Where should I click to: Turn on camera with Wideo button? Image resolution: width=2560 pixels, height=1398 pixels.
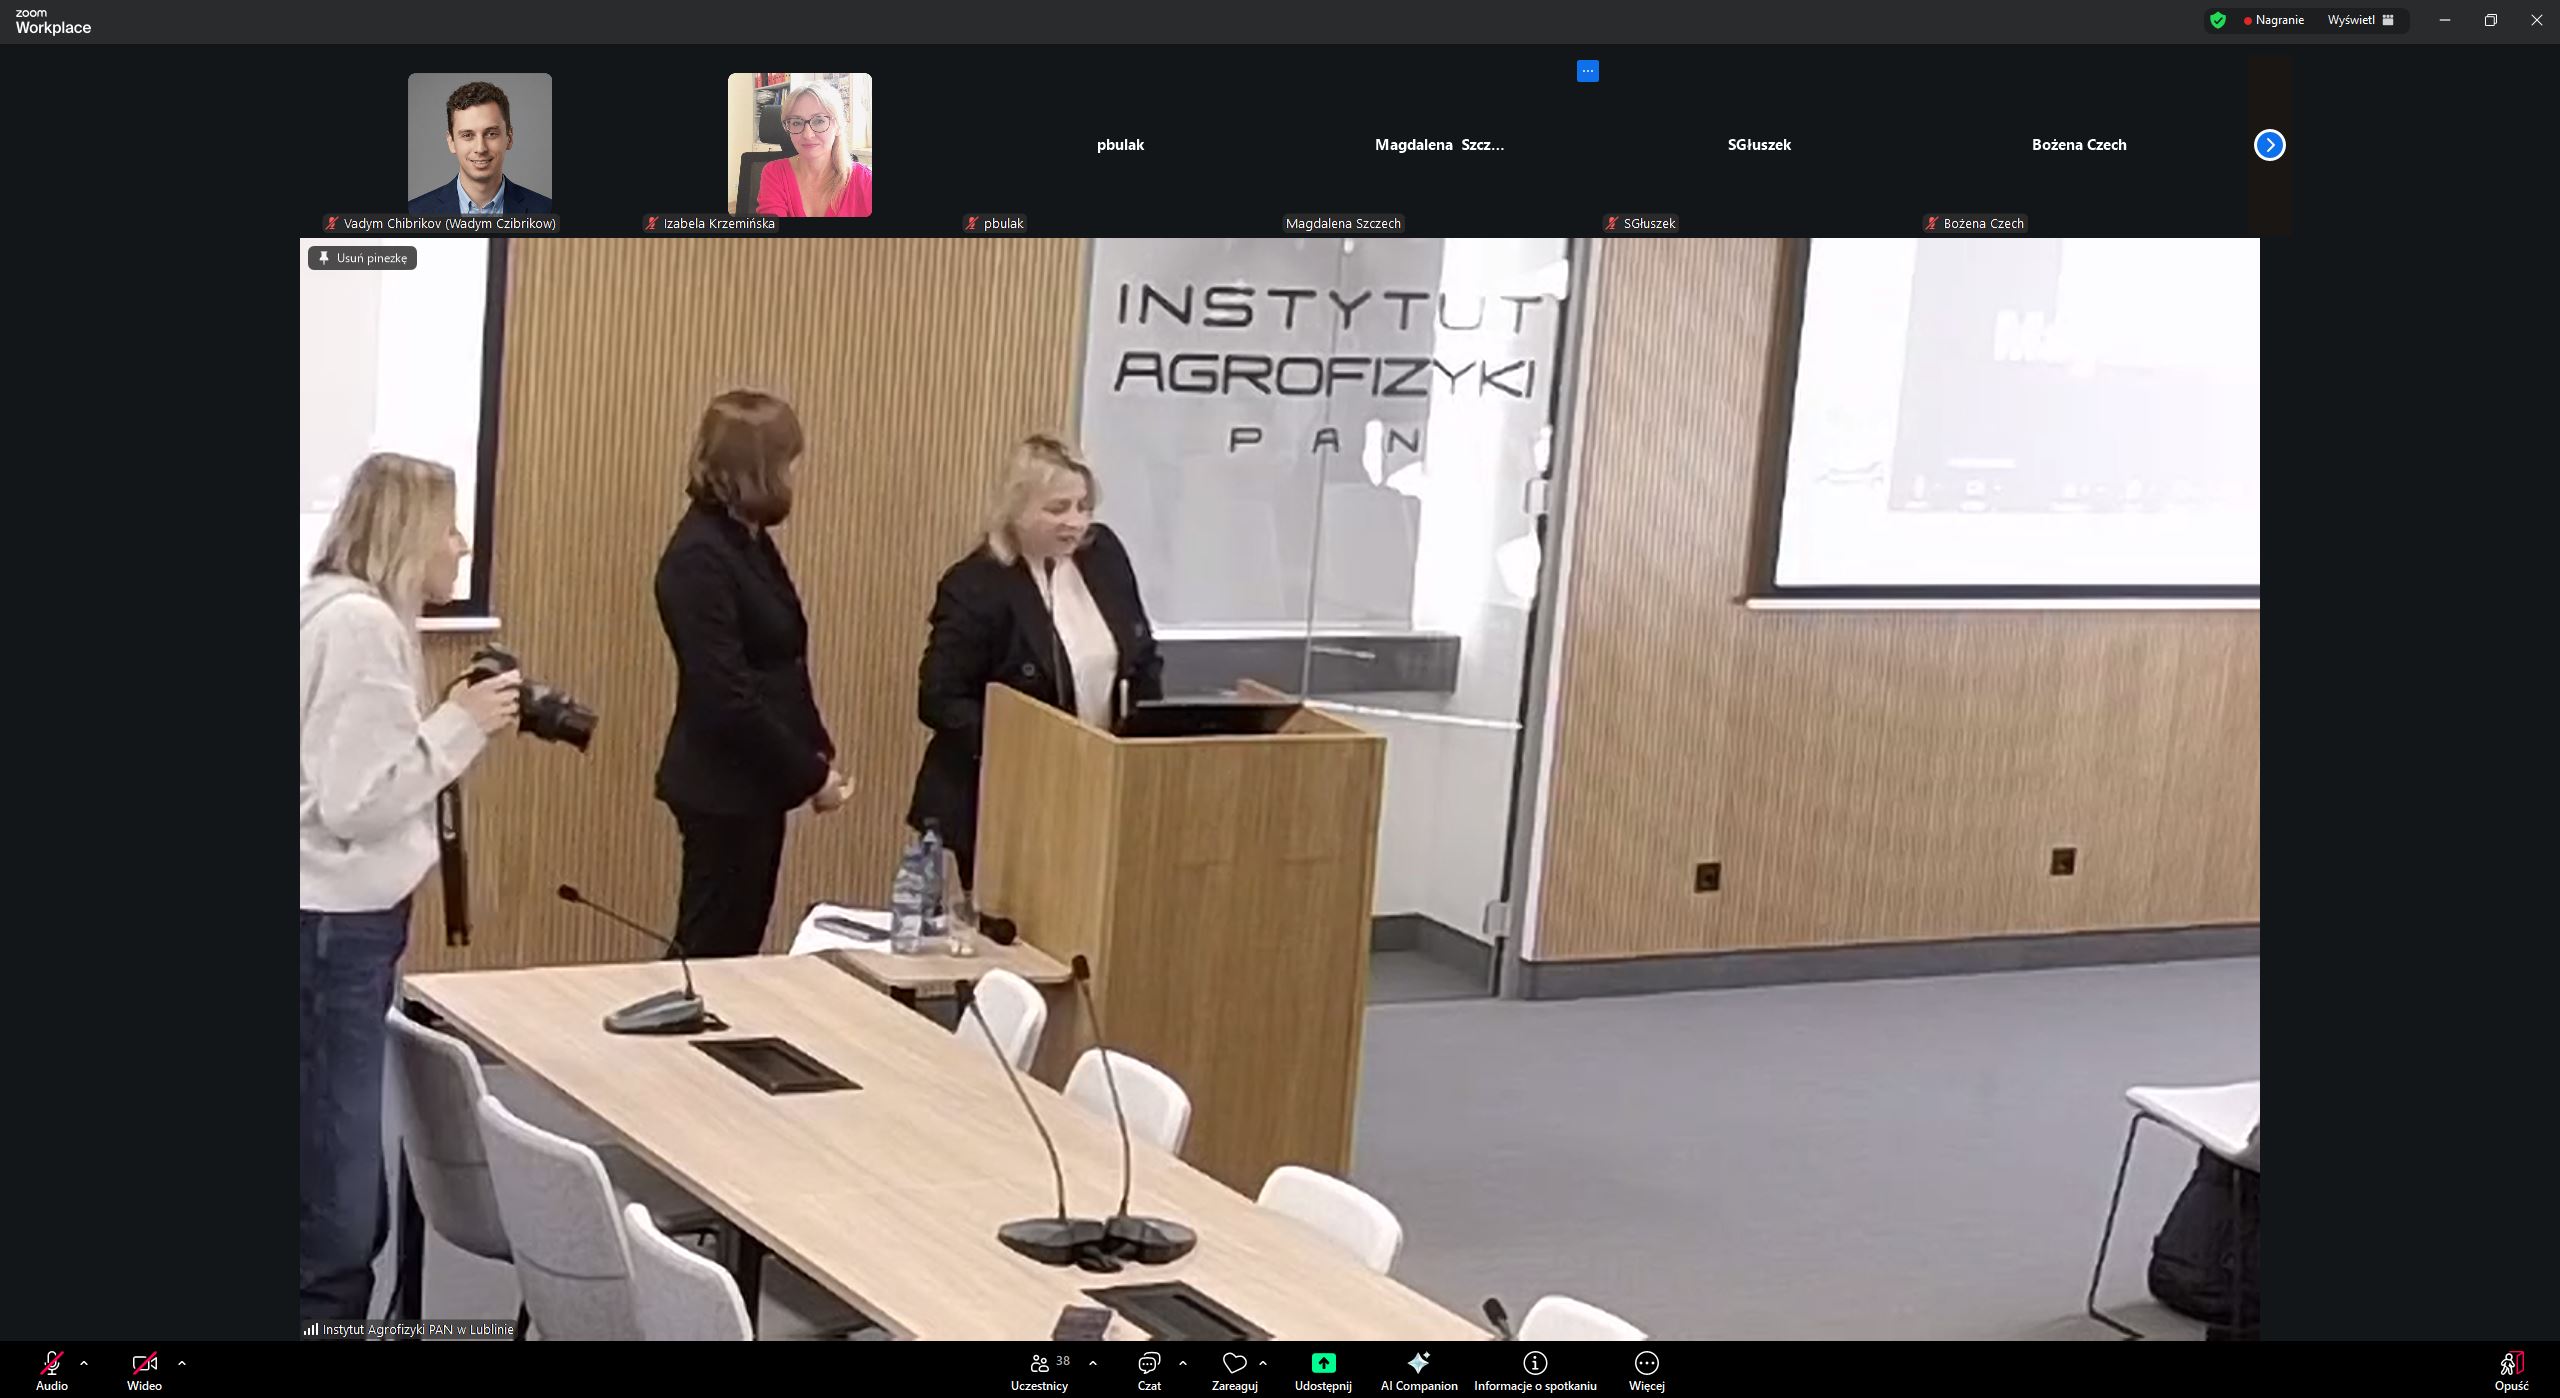point(144,1364)
